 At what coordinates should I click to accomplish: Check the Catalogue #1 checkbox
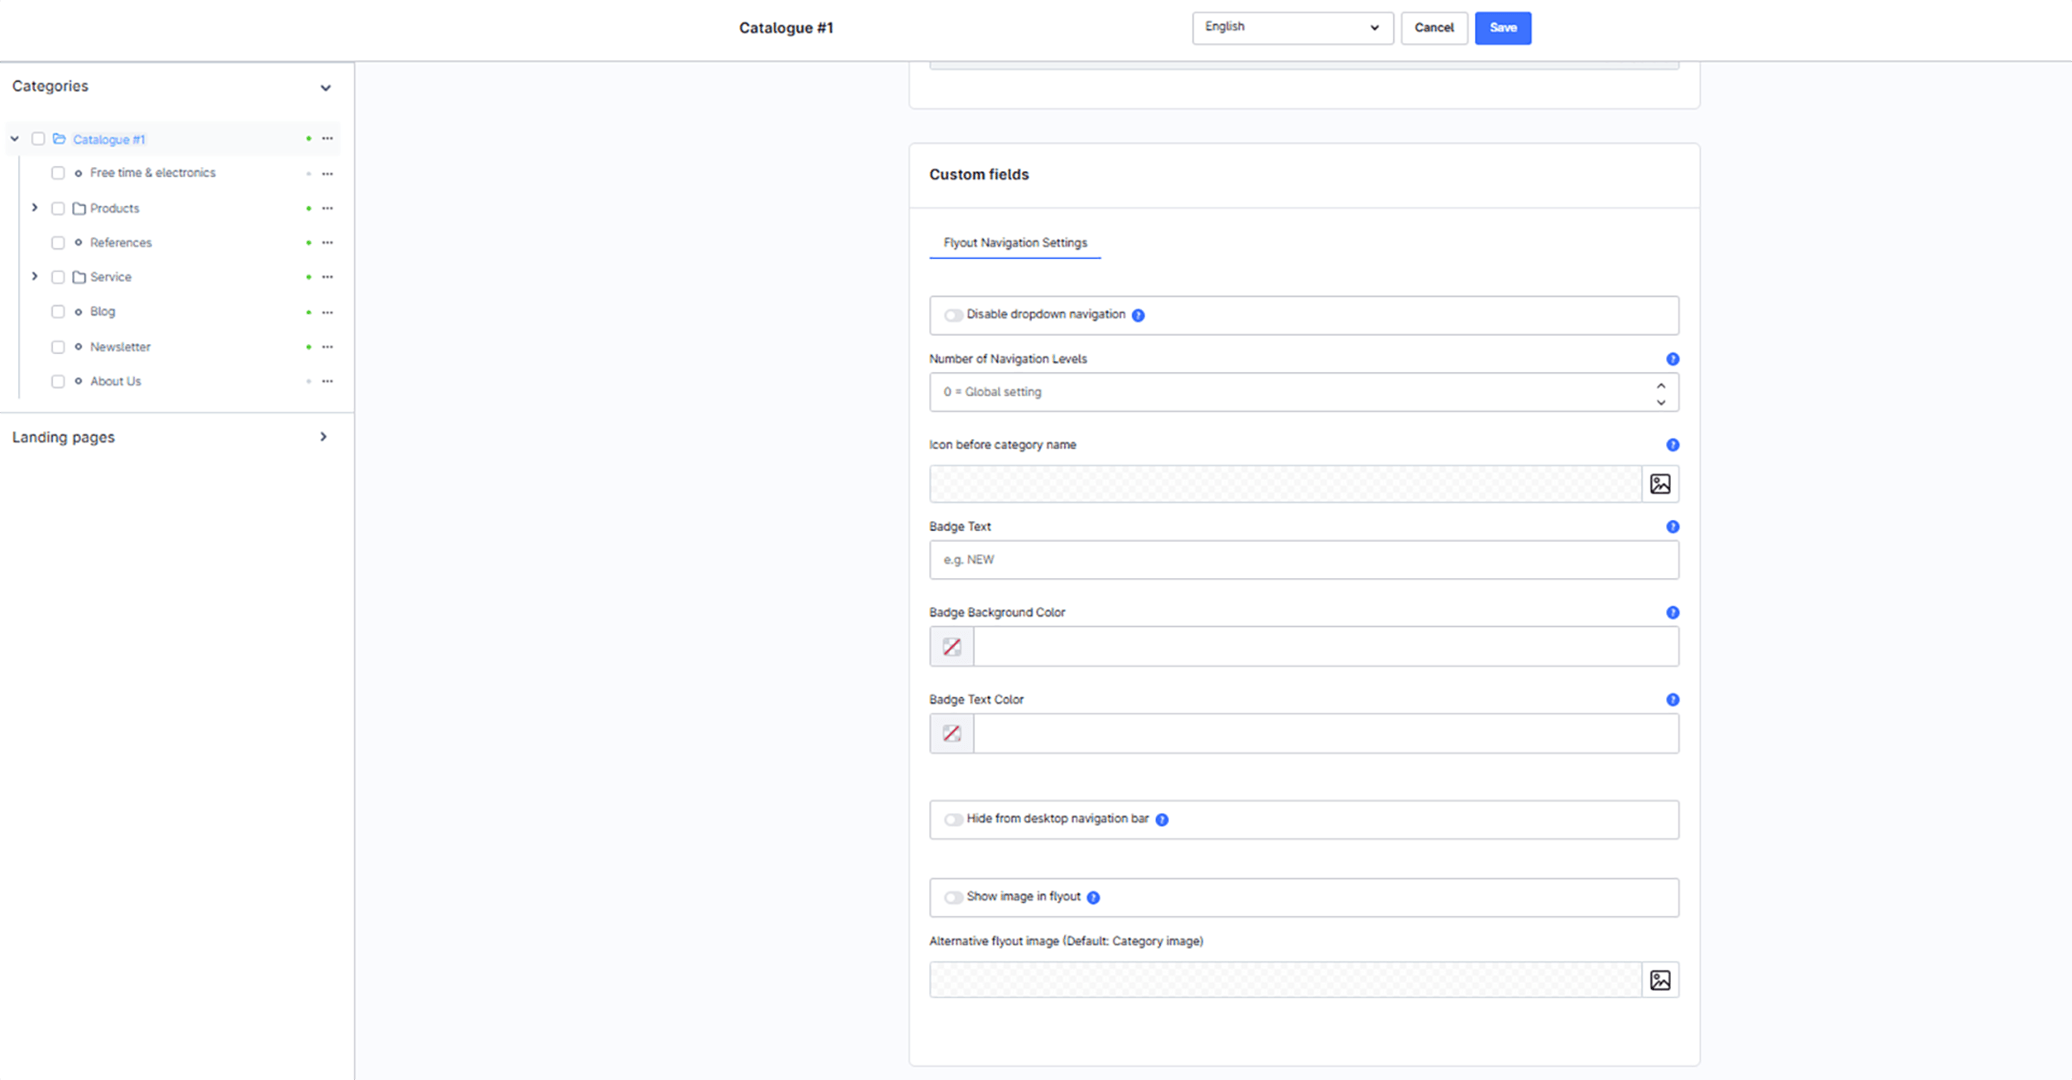click(38, 139)
